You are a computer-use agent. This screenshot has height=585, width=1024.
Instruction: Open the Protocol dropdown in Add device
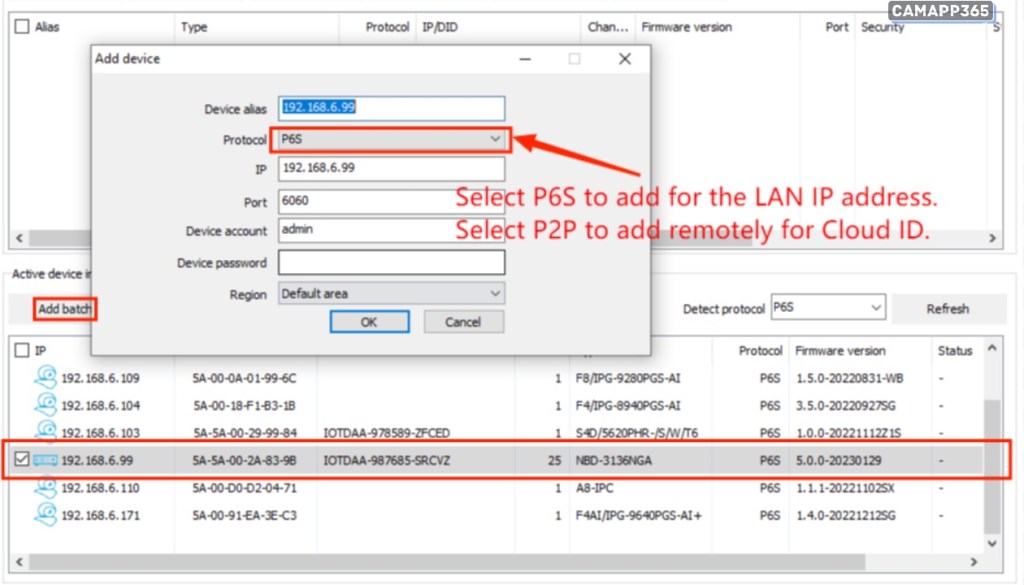tap(391, 139)
